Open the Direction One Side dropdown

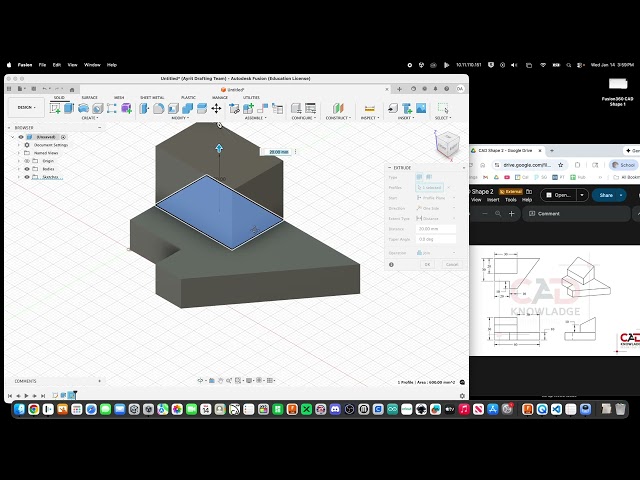(436, 208)
